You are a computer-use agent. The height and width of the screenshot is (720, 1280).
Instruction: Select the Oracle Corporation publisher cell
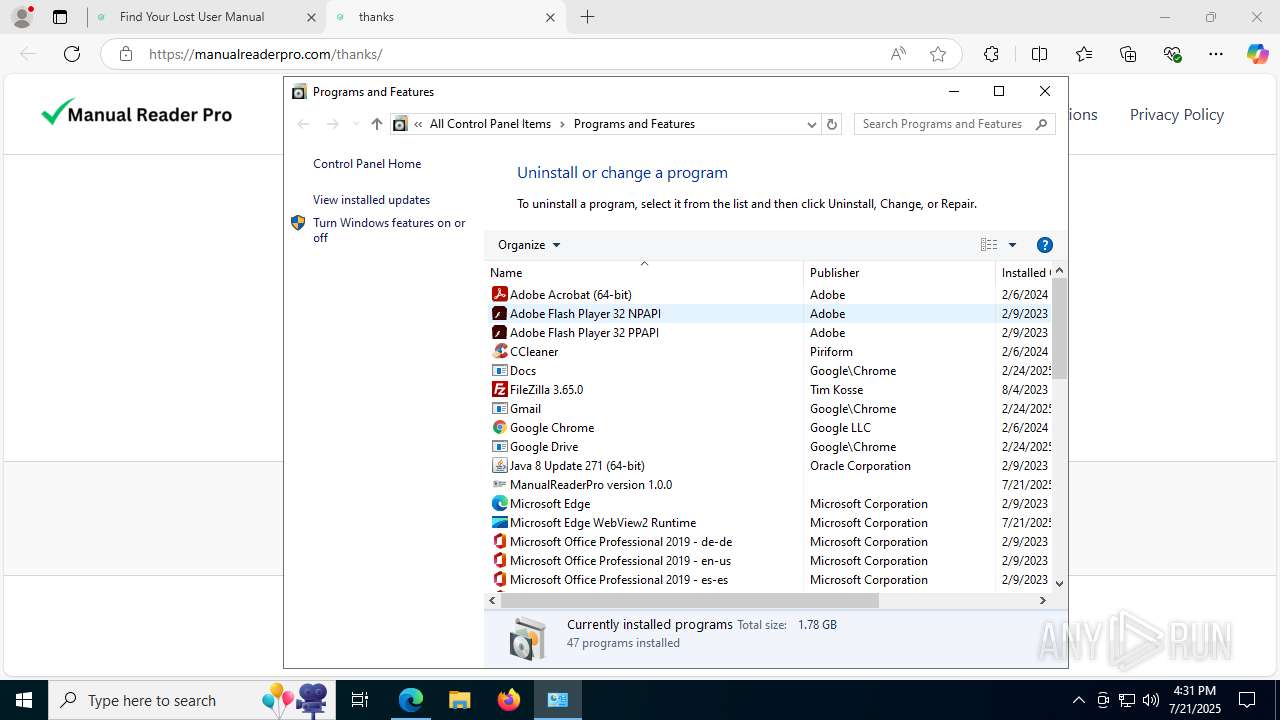pyautogui.click(x=860, y=465)
